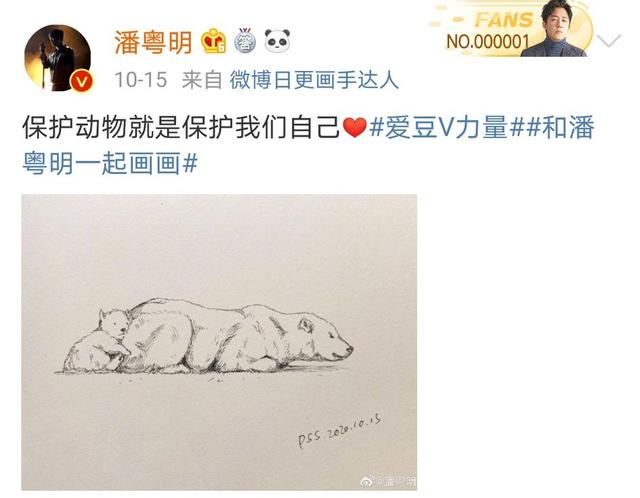640x498 pixels.
Task: Open hashtag #和潘粤明一起画画#
Action: click(308, 145)
